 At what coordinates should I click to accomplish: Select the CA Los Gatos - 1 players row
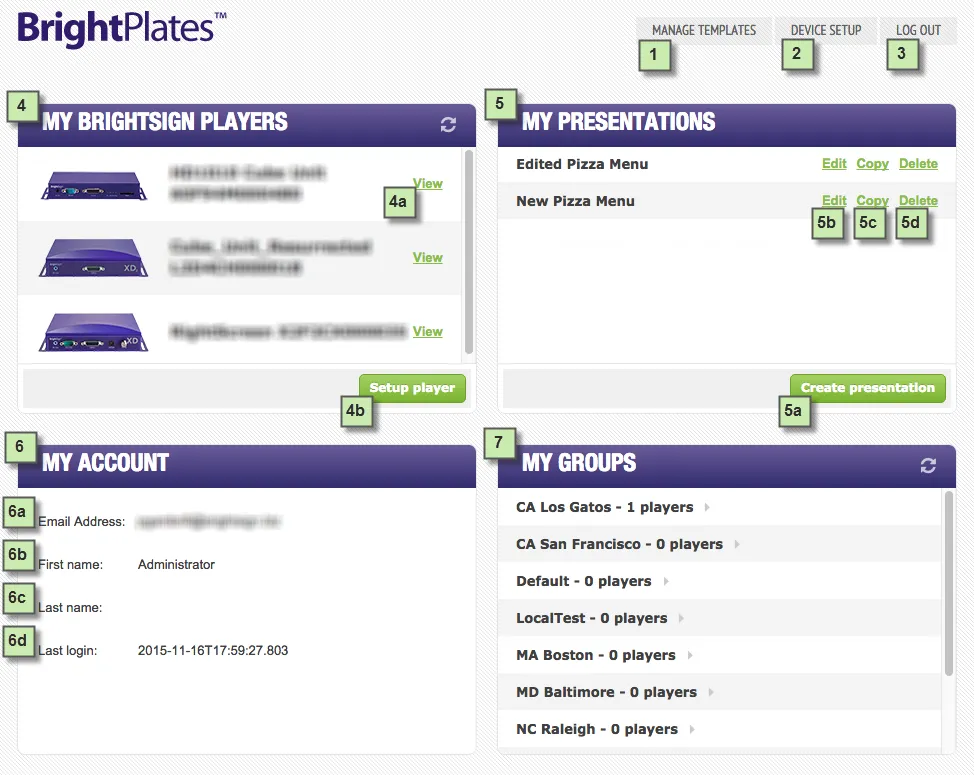coord(721,507)
